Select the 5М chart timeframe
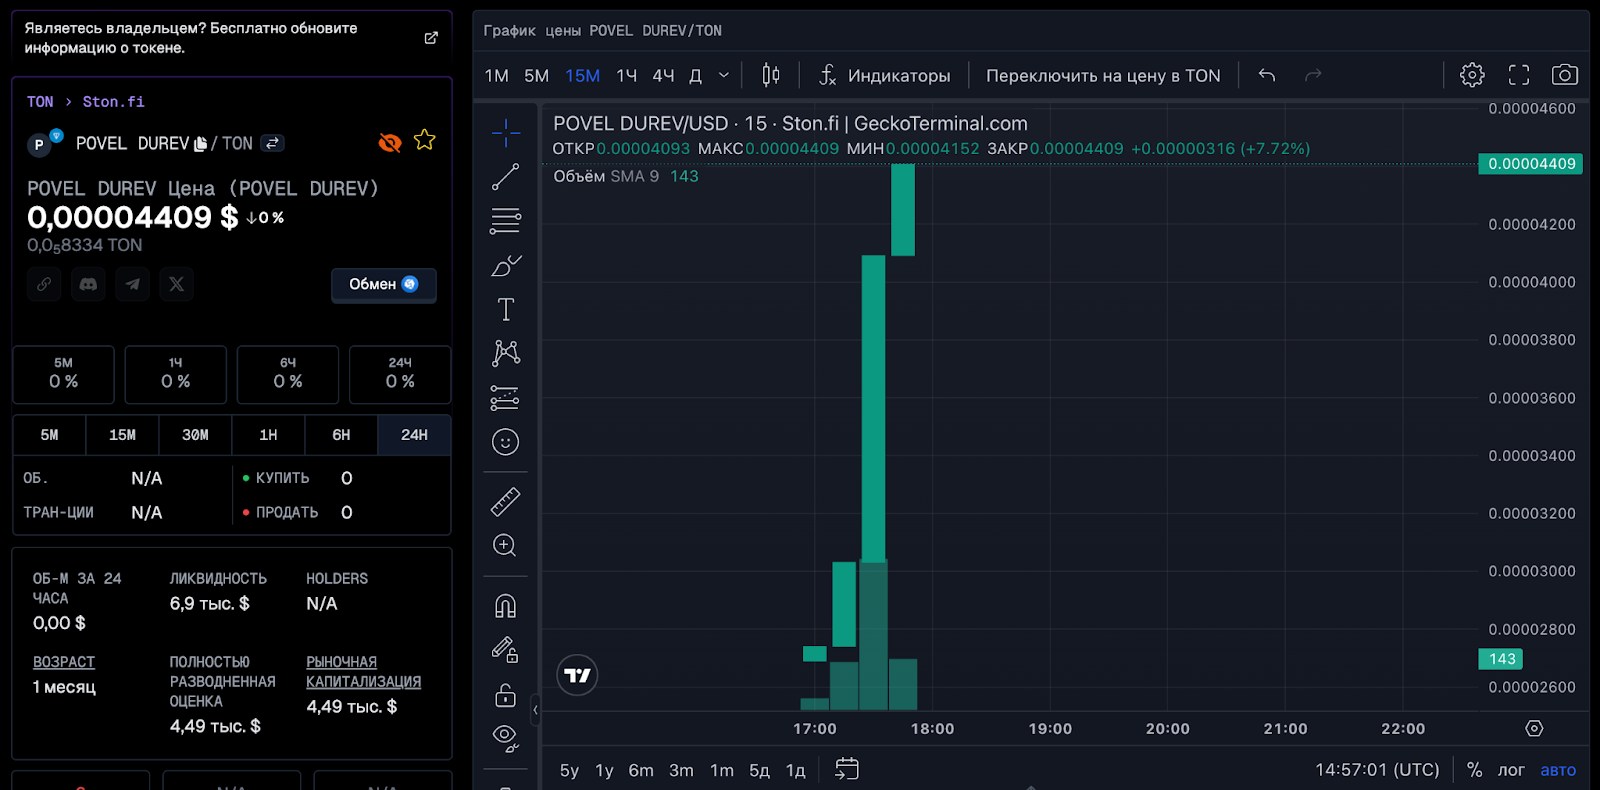The width and height of the screenshot is (1600, 790). (537, 76)
